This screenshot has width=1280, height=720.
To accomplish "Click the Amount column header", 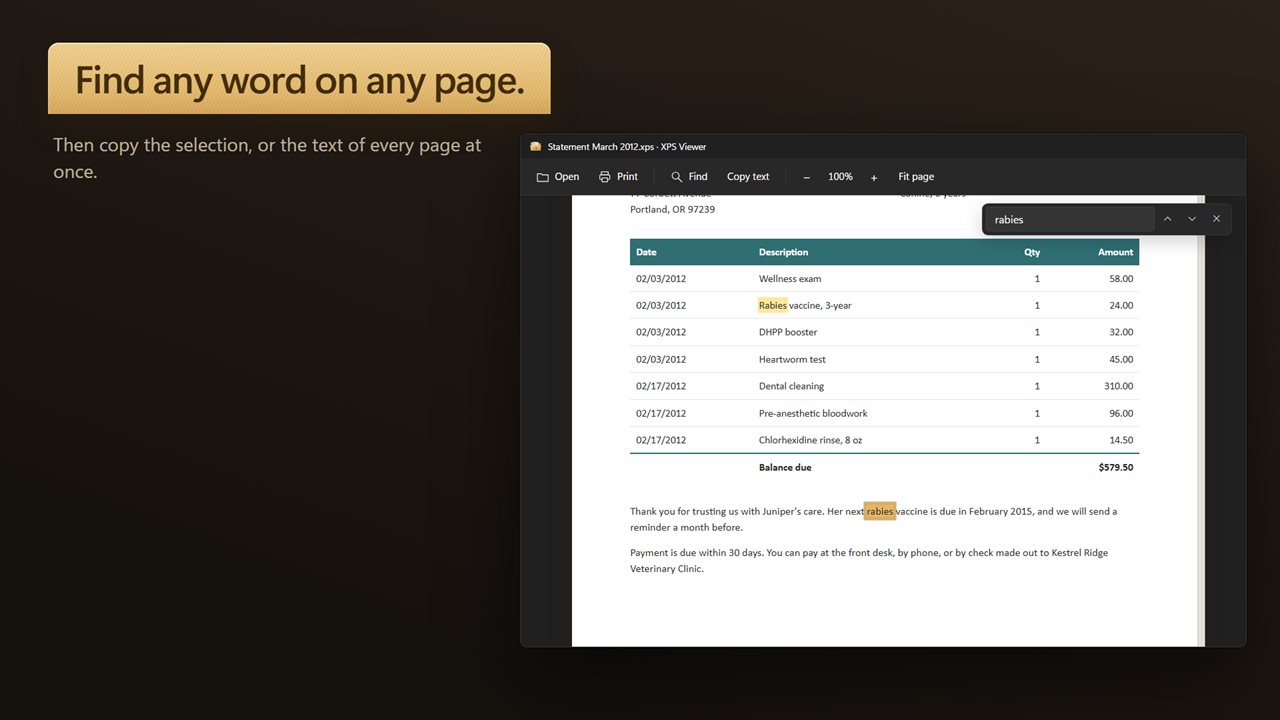I will [x=1115, y=252].
